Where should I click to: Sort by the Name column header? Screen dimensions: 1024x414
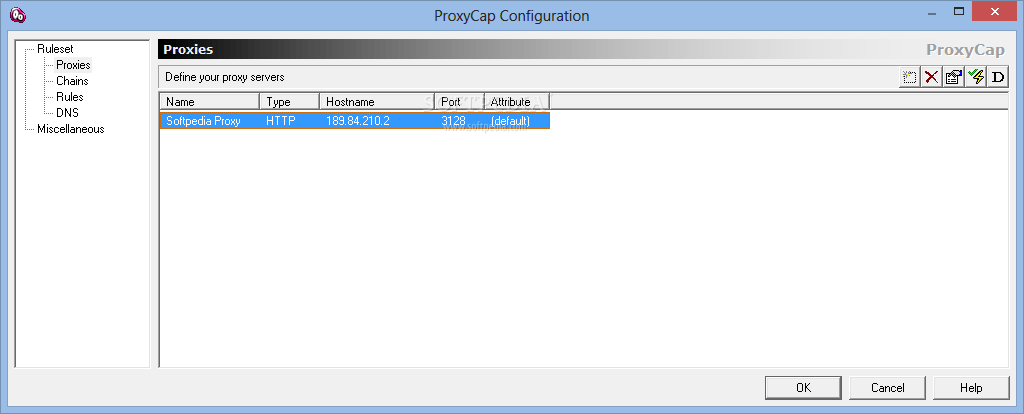click(210, 102)
